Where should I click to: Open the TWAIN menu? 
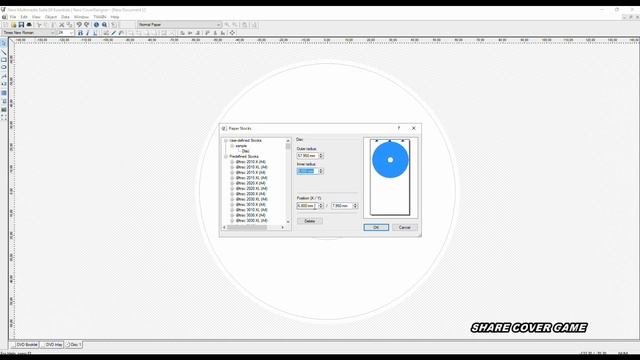tap(100, 17)
